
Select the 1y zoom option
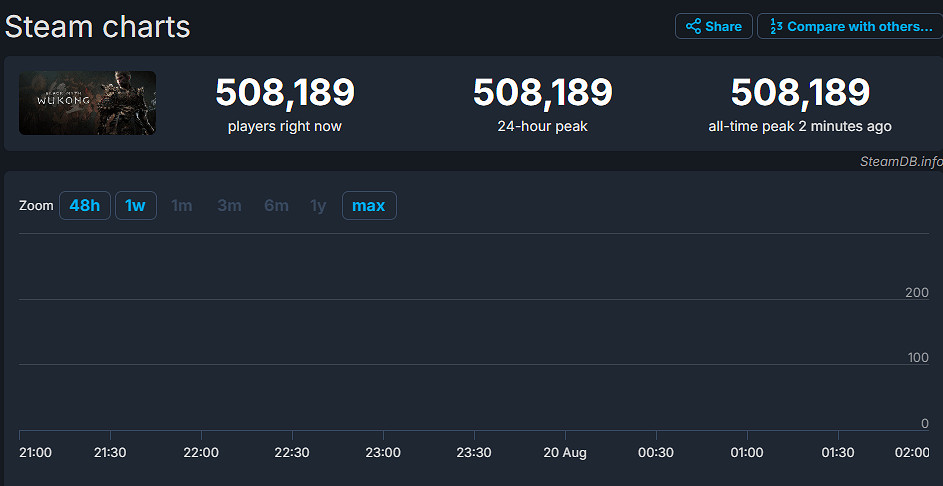pos(318,206)
